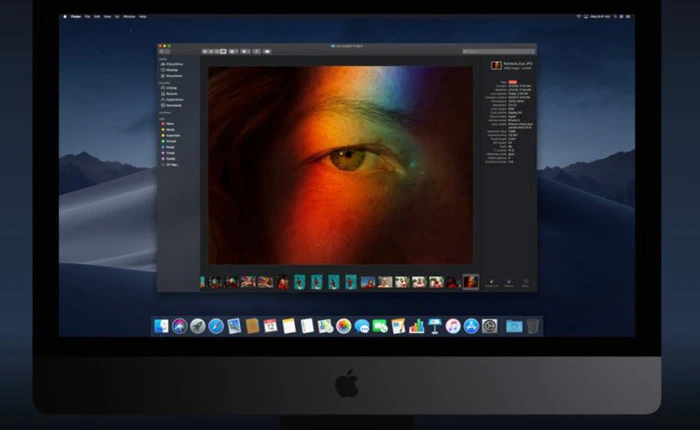Filter by the red Work tag

click(x=168, y=124)
